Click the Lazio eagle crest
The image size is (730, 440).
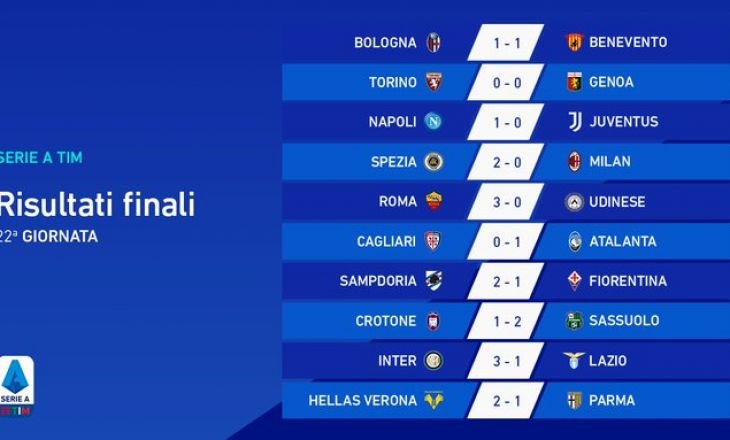click(574, 361)
